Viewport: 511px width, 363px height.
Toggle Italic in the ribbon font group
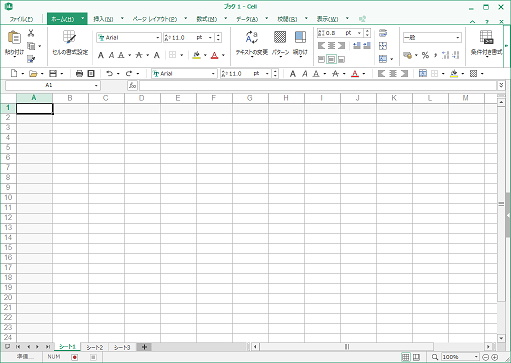pos(111,55)
